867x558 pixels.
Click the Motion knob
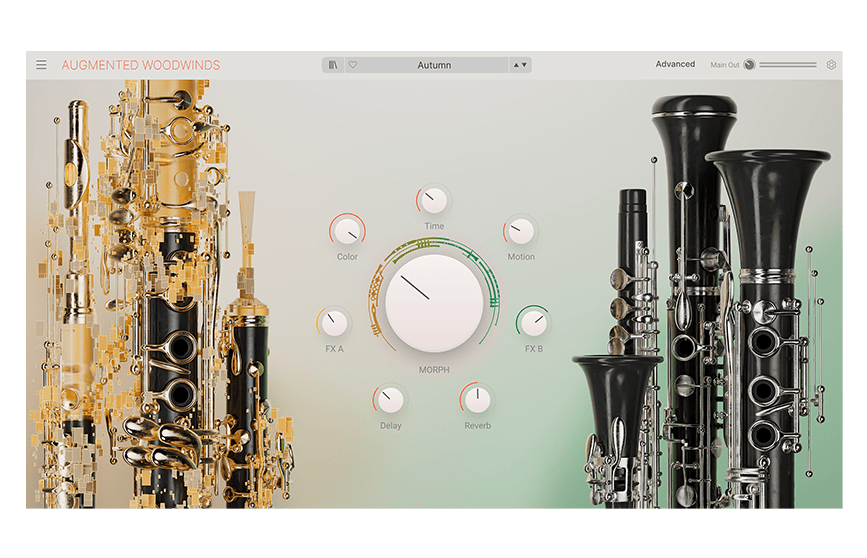pyautogui.click(x=521, y=232)
